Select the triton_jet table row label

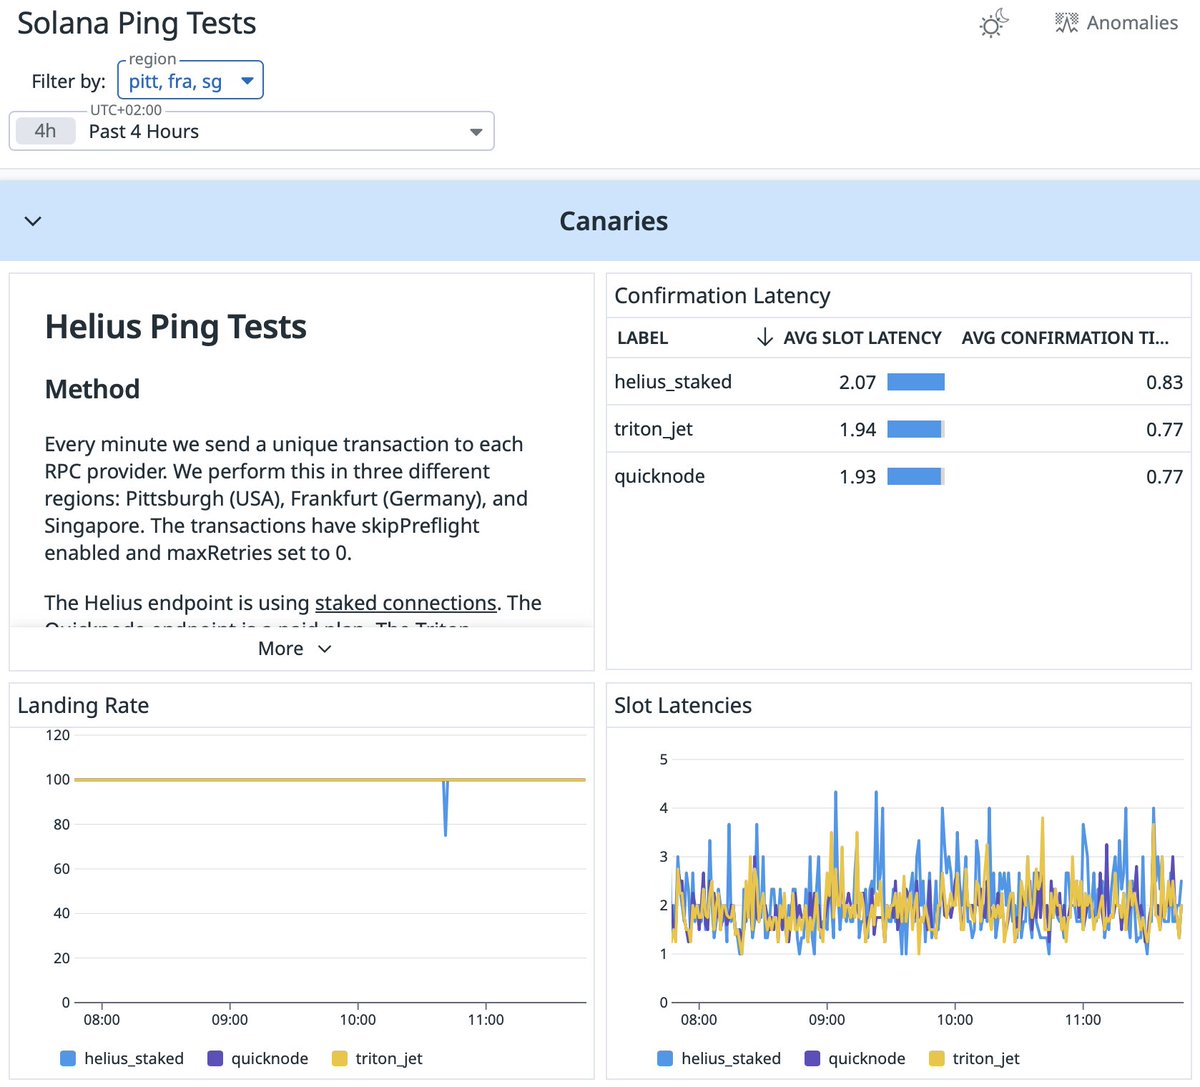point(653,429)
